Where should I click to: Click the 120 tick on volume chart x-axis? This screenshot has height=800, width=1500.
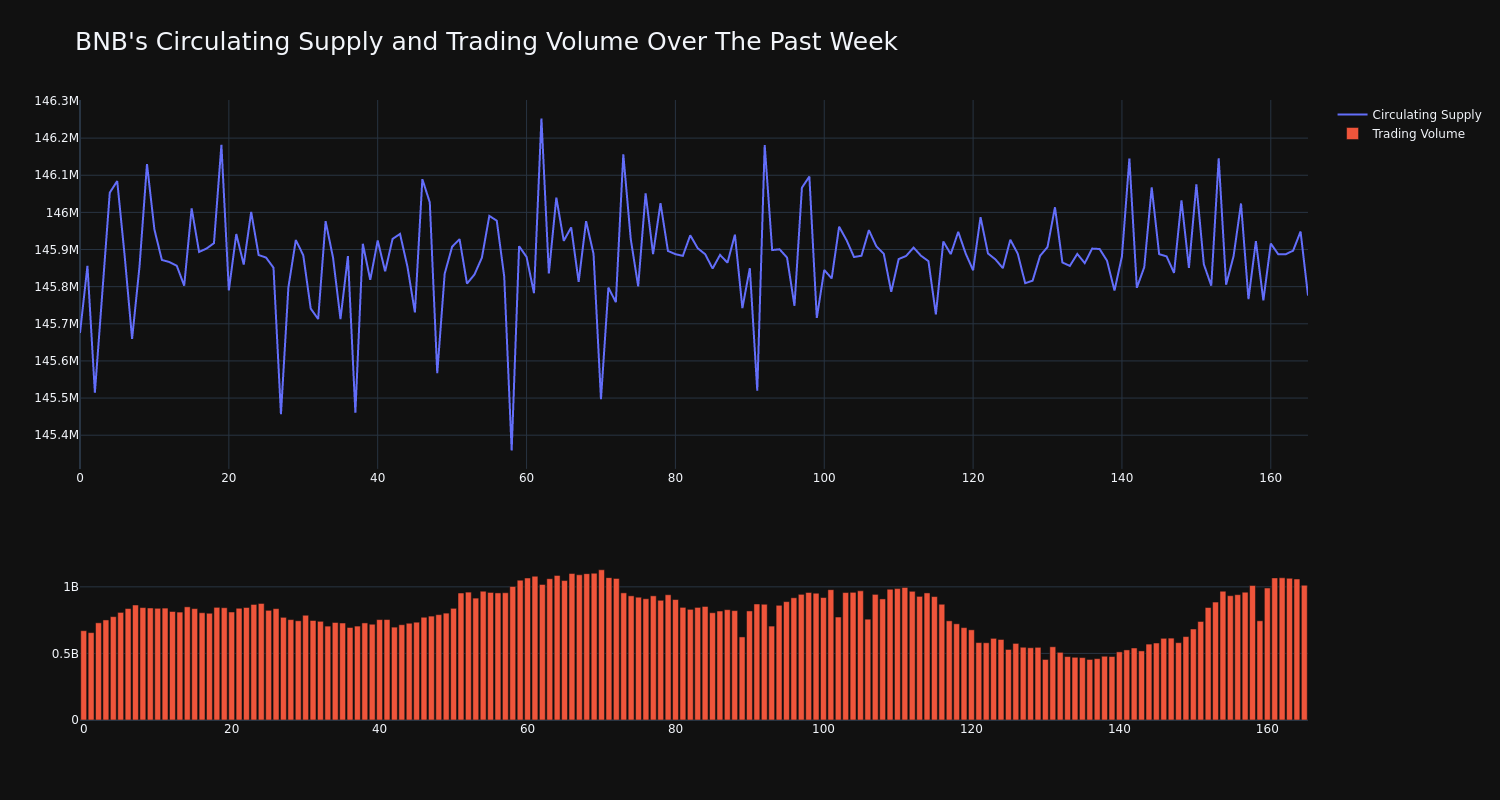(x=971, y=729)
